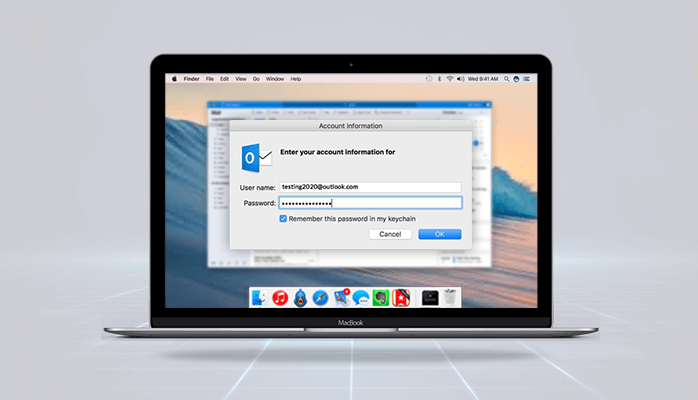Screen dimensions: 698x400
Task: Open red star Wunderlist icon in Dock
Action: click(401, 298)
